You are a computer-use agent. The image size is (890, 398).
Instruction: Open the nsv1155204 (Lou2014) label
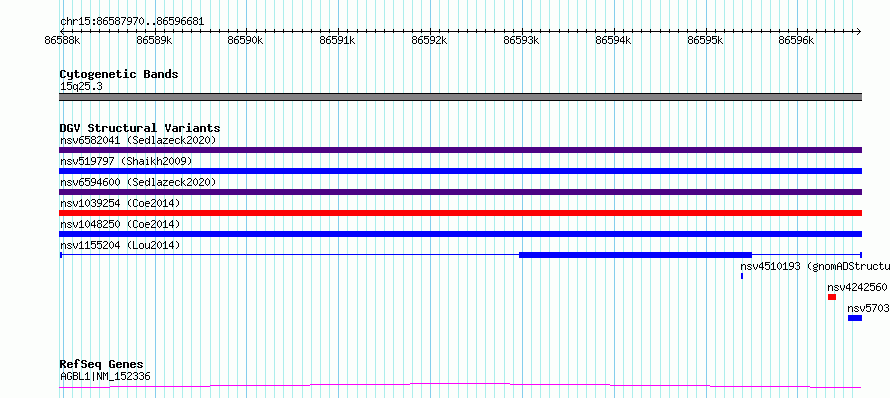(120, 245)
